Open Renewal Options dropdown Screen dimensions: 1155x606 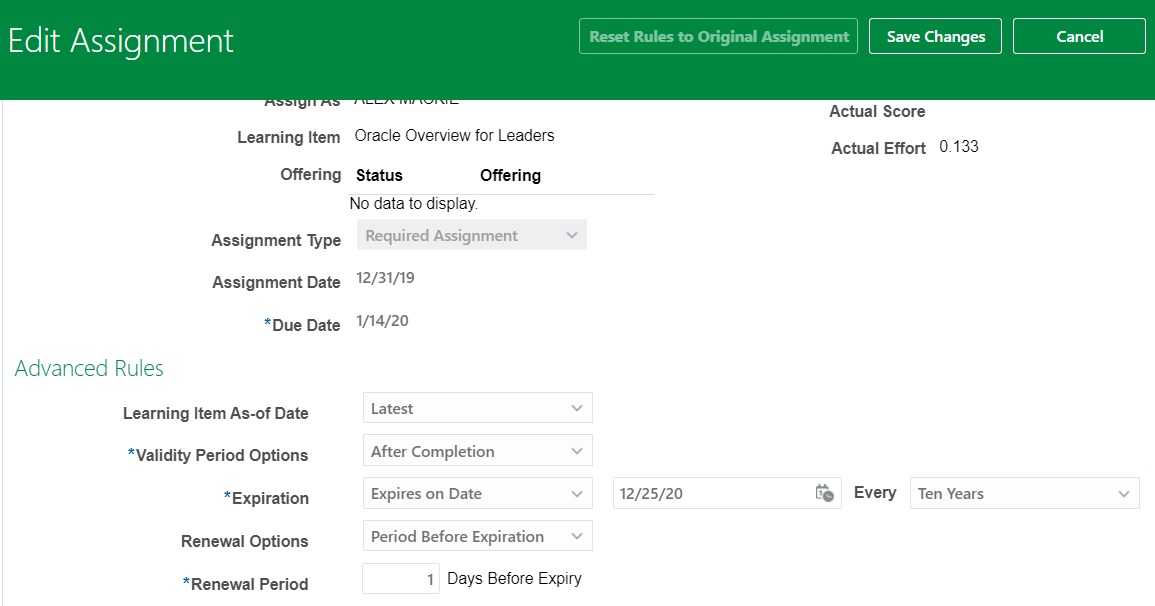pyautogui.click(x=477, y=536)
